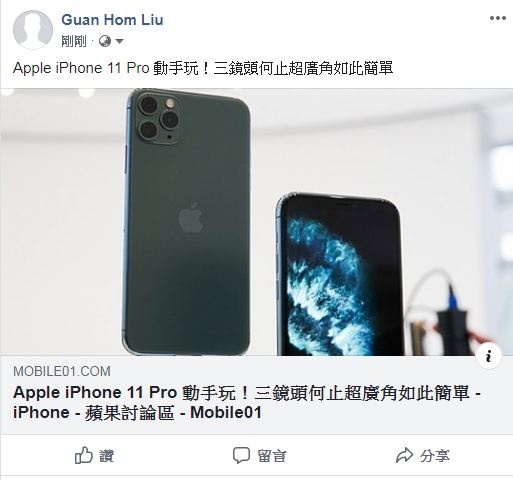Click the iPhone with blue wallpaper screen
513x480 pixels.
coord(340,274)
